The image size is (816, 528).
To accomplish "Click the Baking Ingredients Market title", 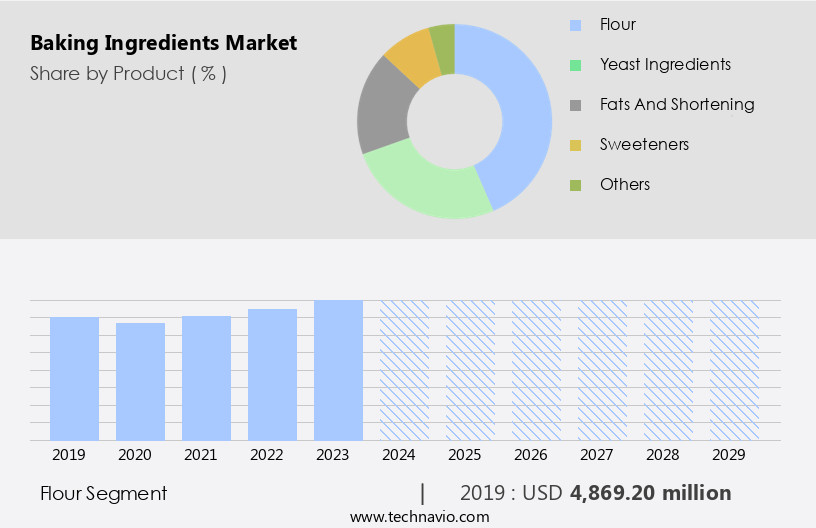I will point(163,44).
